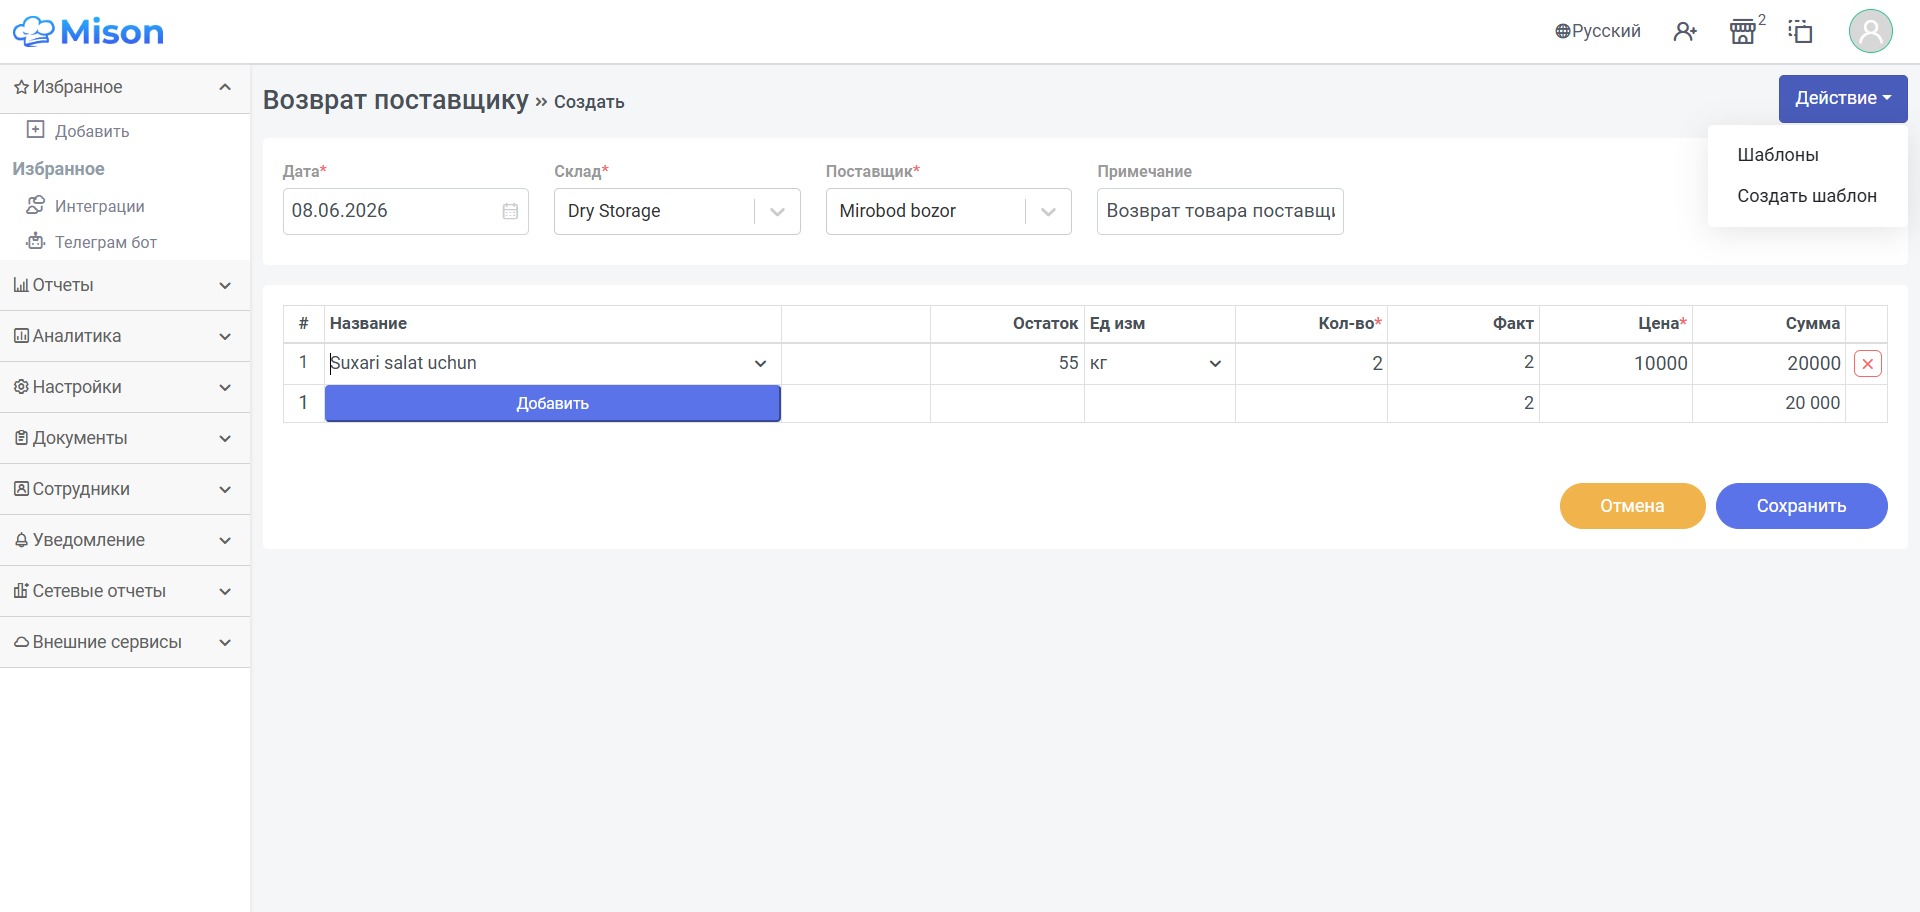1920x912 pixels.
Task: Select Создать шаблон from action menu
Action: pyautogui.click(x=1806, y=196)
